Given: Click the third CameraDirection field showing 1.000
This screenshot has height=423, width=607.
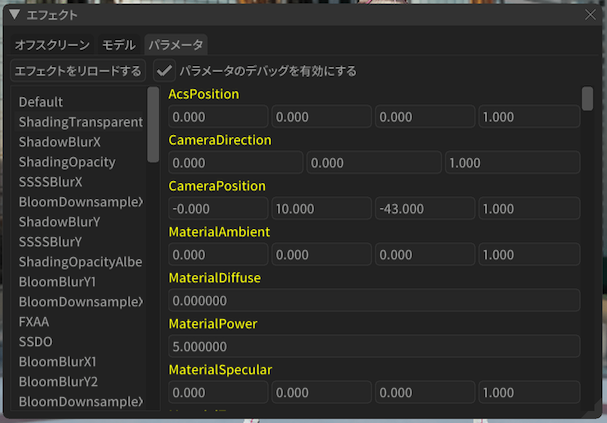Looking at the screenshot, I should pos(512,163).
